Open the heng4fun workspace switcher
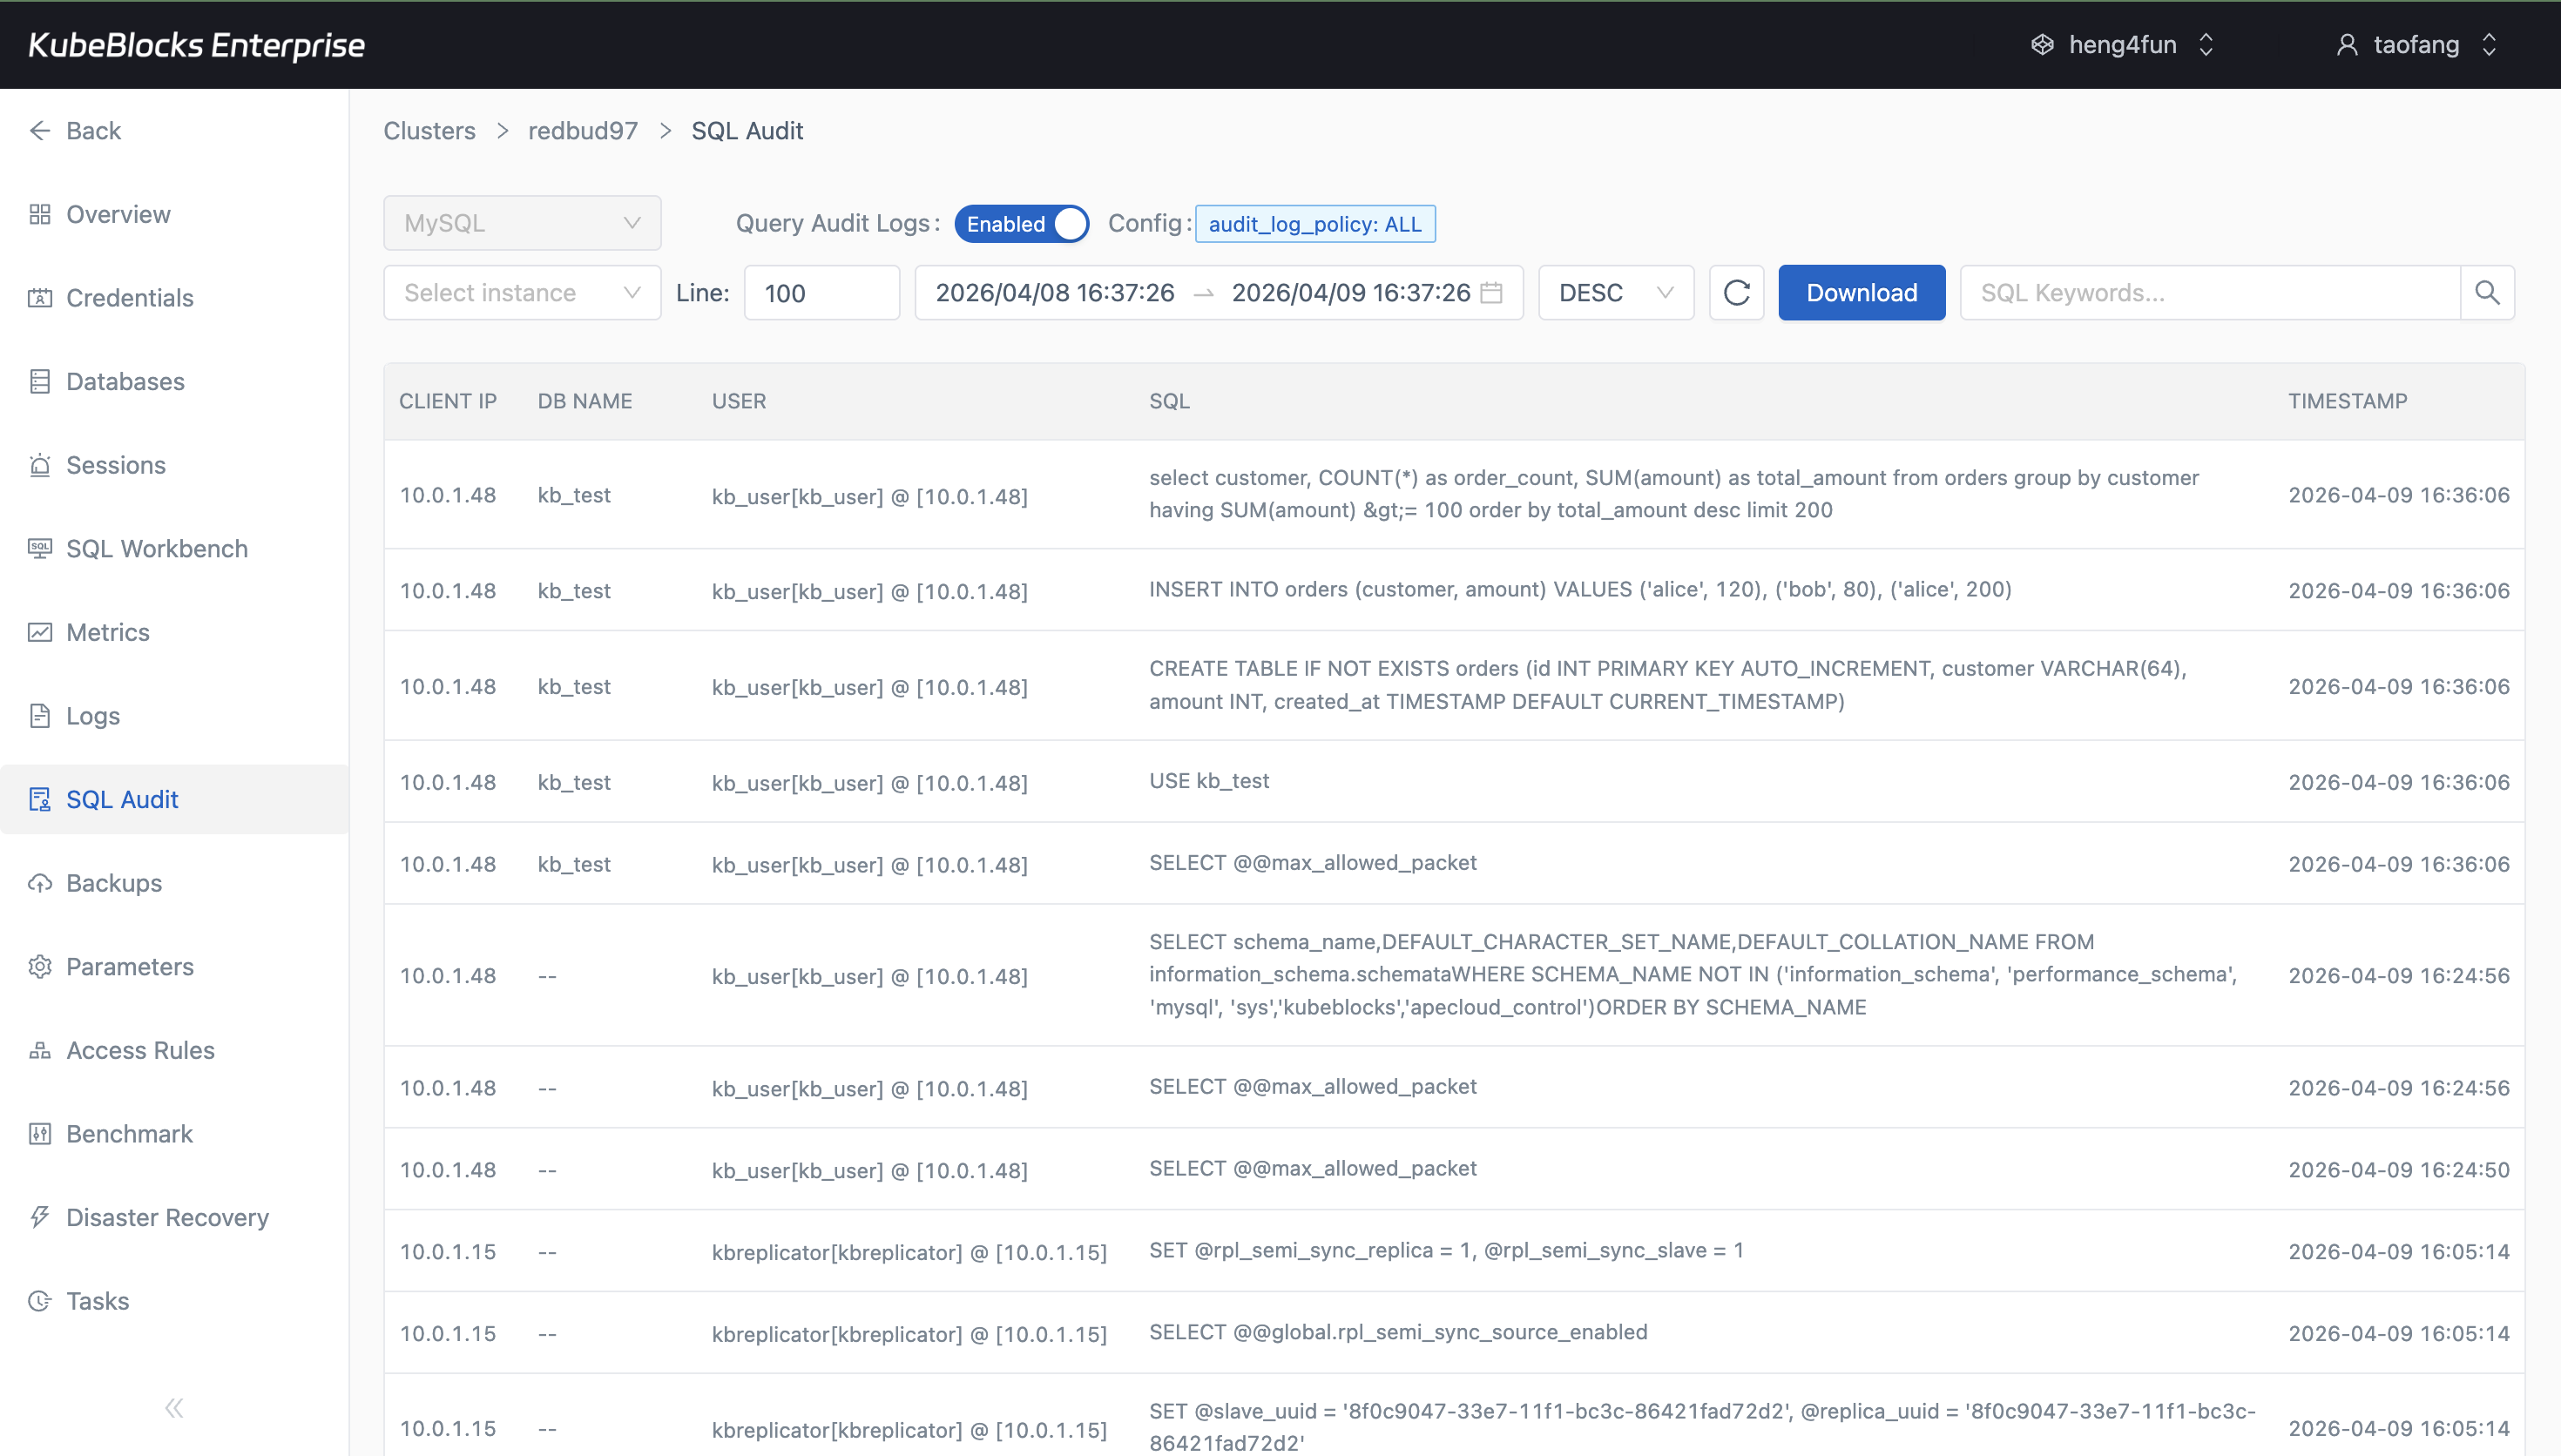 [2122, 44]
